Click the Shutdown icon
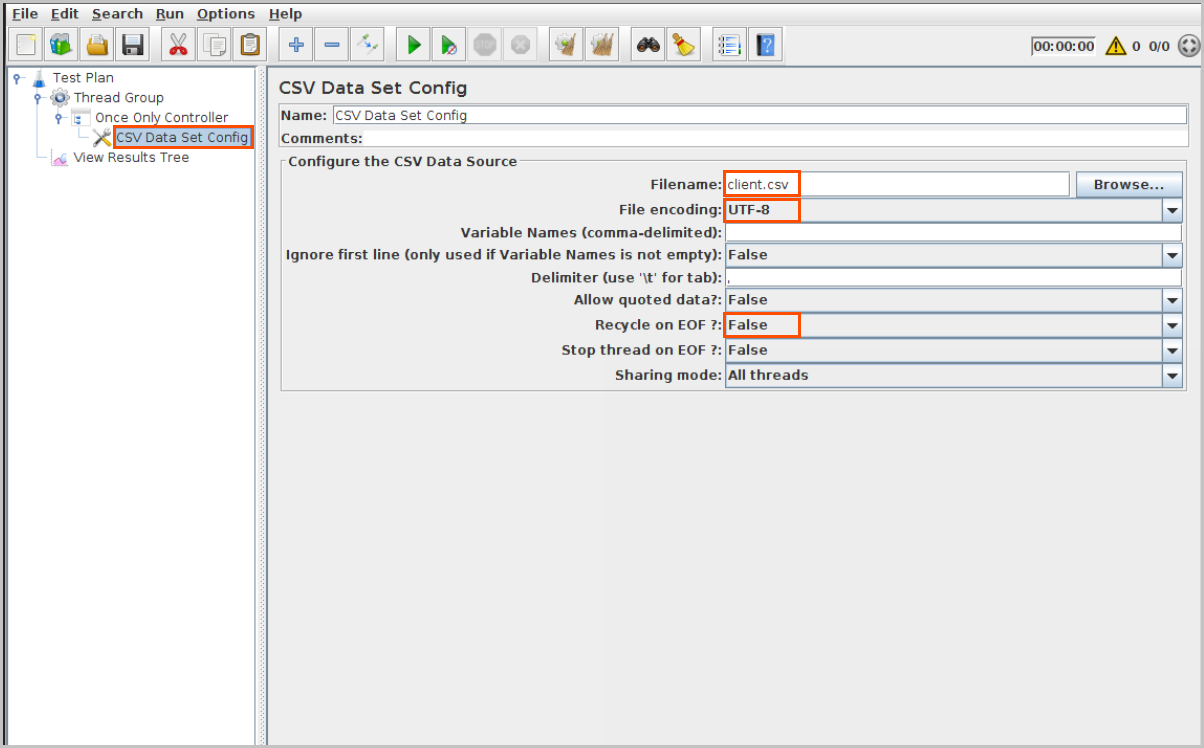Screen dimensions: 1204x748 pos(519,45)
